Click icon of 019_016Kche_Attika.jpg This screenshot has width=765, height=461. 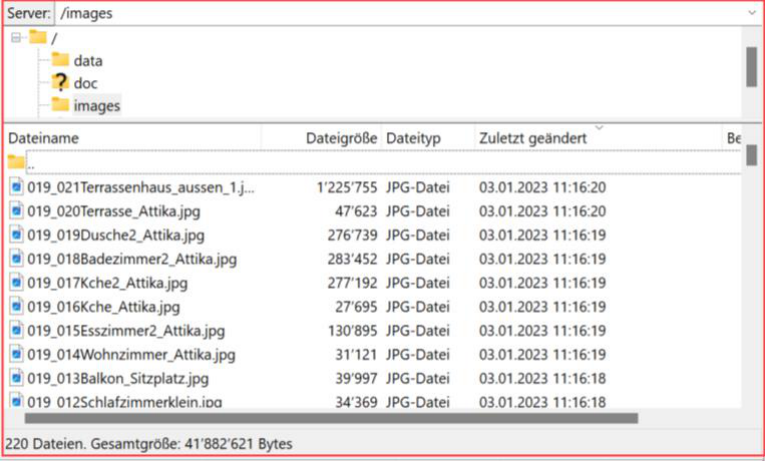pos(17,306)
